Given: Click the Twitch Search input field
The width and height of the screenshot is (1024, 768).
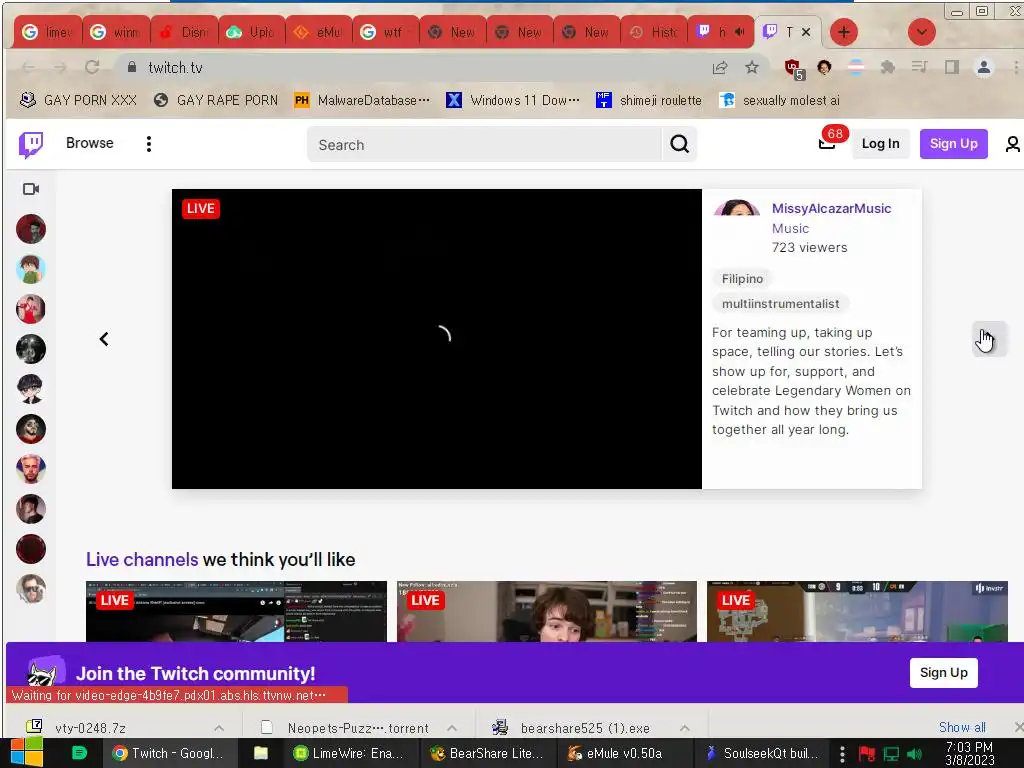Looking at the screenshot, I should [485, 144].
